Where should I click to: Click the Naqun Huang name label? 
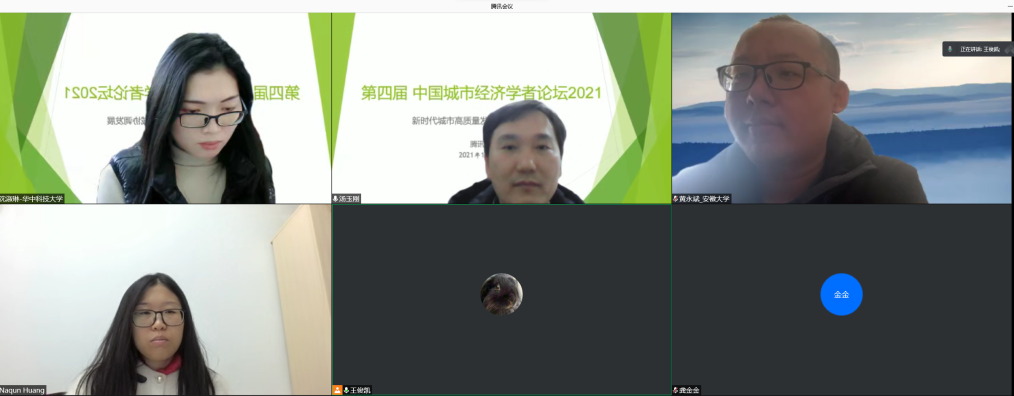[23, 390]
